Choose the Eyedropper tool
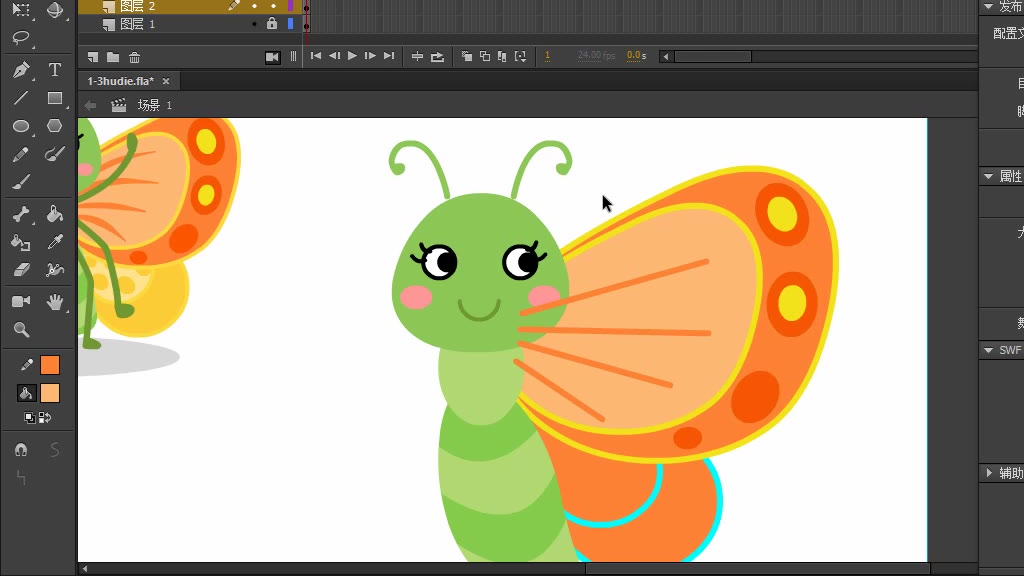This screenshot has width=1024, height=576. click(55, 242)
